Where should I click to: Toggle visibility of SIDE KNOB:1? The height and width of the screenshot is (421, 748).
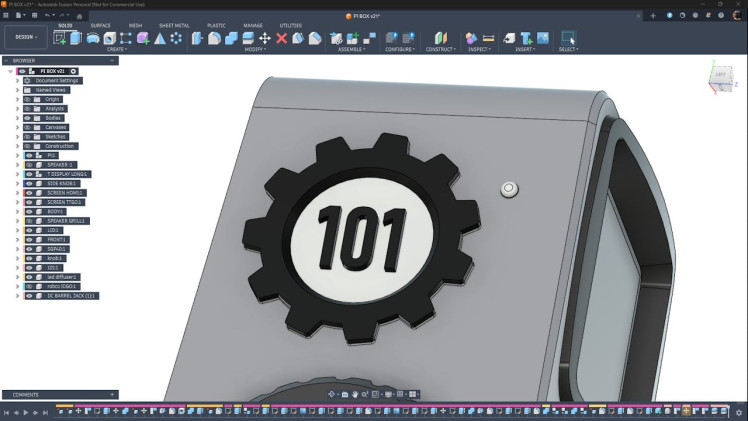(29, 184)
